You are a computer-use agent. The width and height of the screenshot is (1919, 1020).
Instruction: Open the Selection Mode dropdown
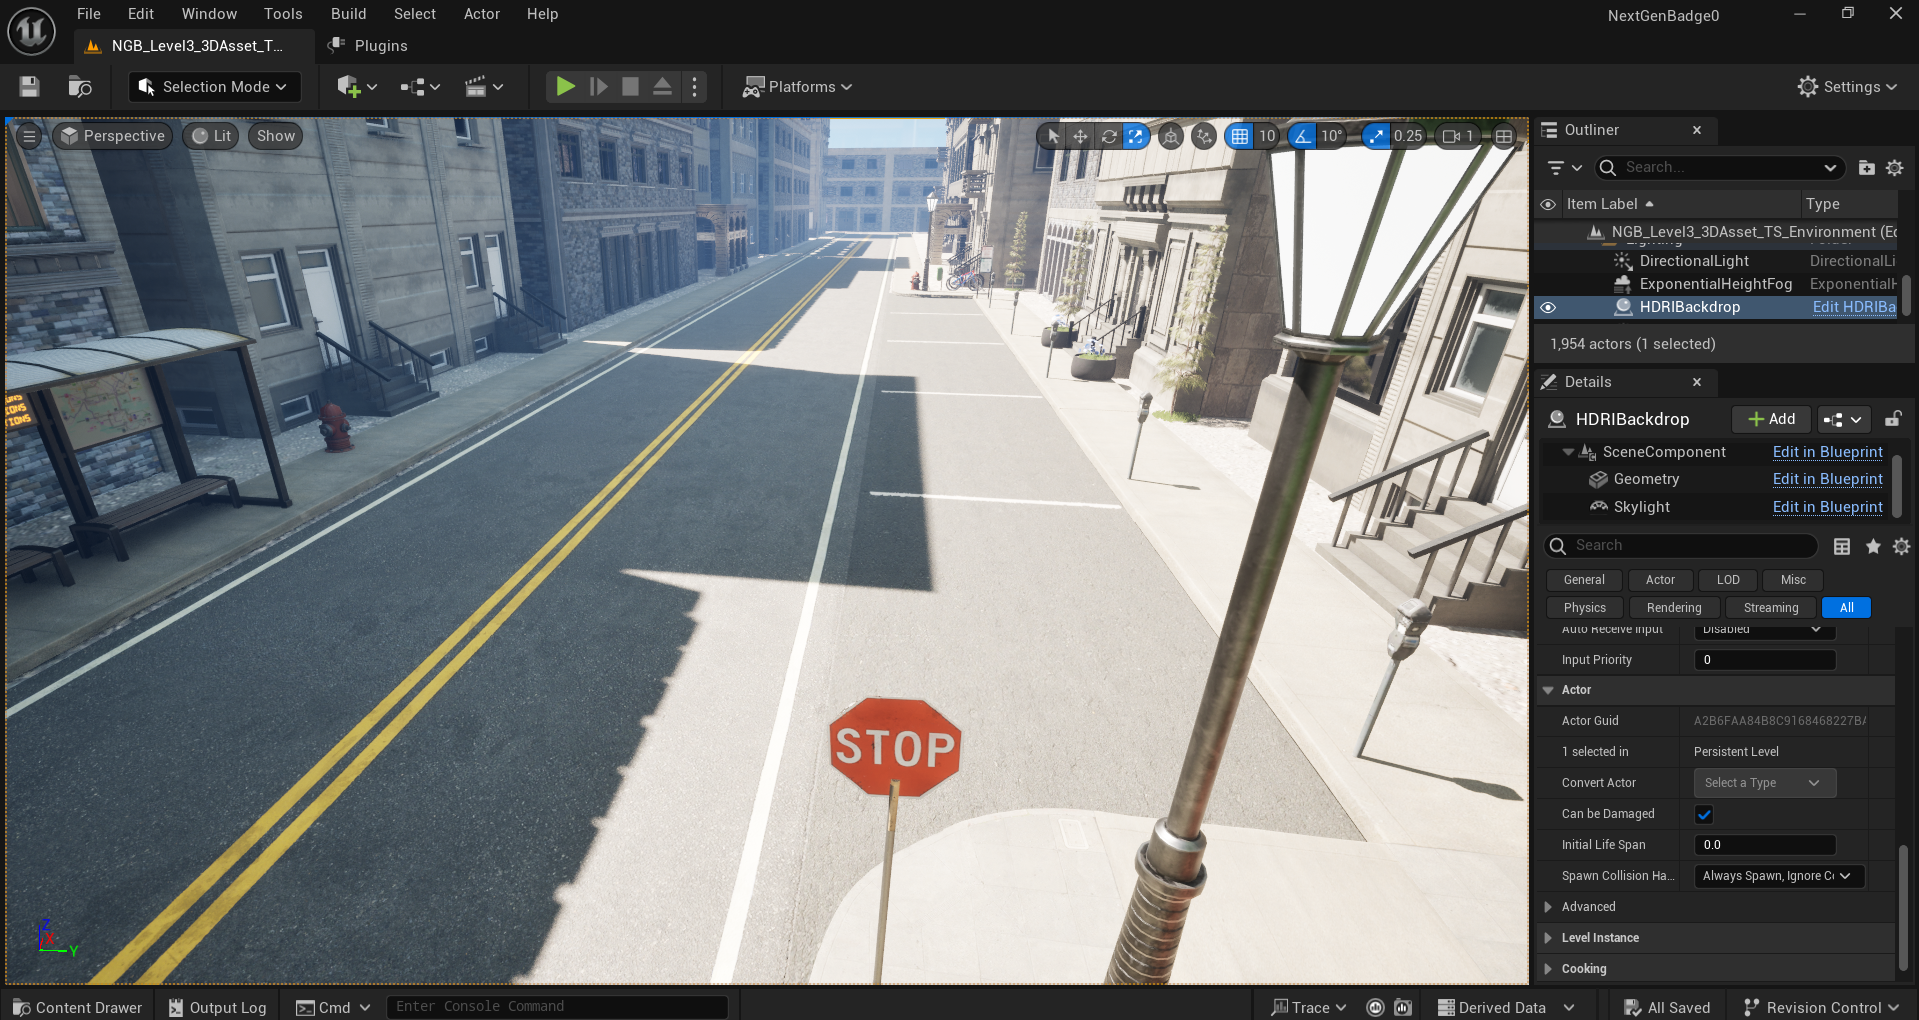pyautogui.click(x=213, y=86)
